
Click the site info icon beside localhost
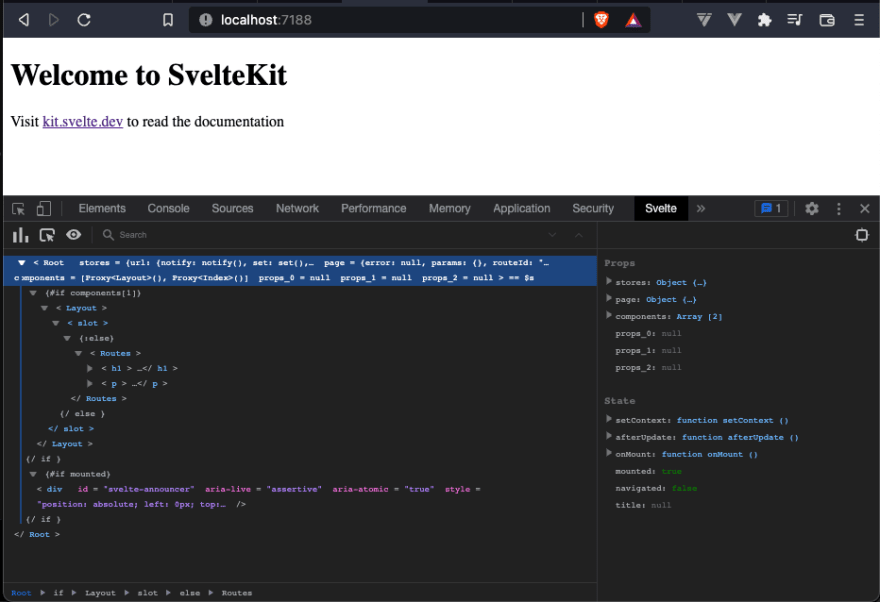(206, 20)
